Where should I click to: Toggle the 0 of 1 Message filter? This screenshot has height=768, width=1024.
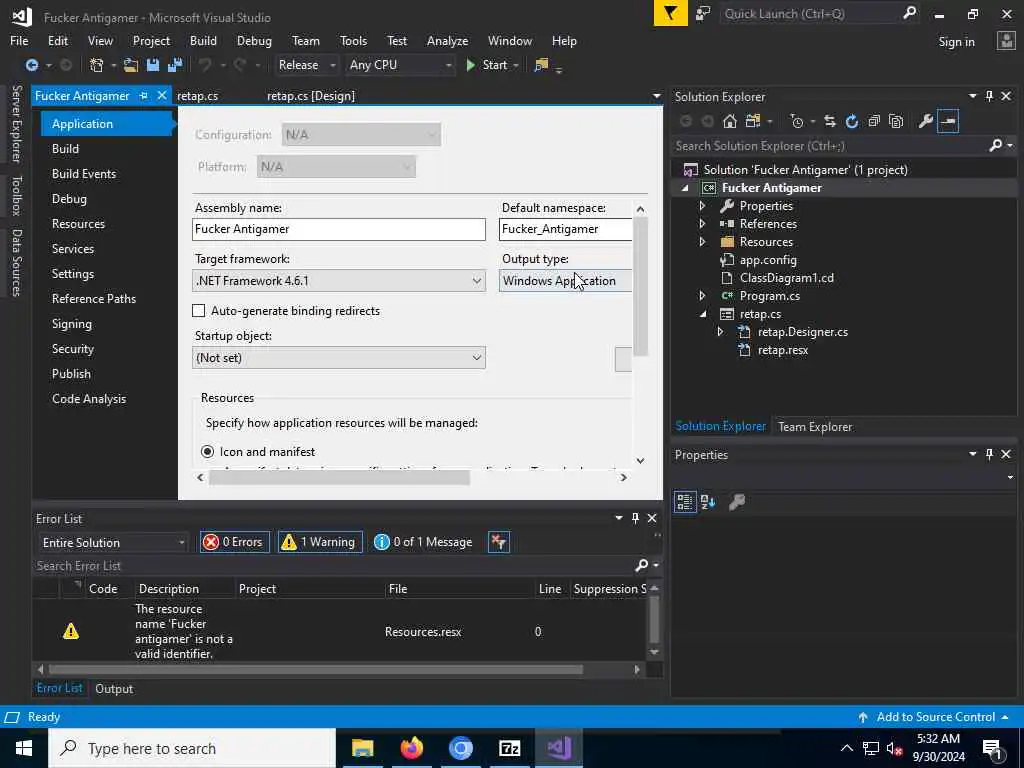click(424, 542)
